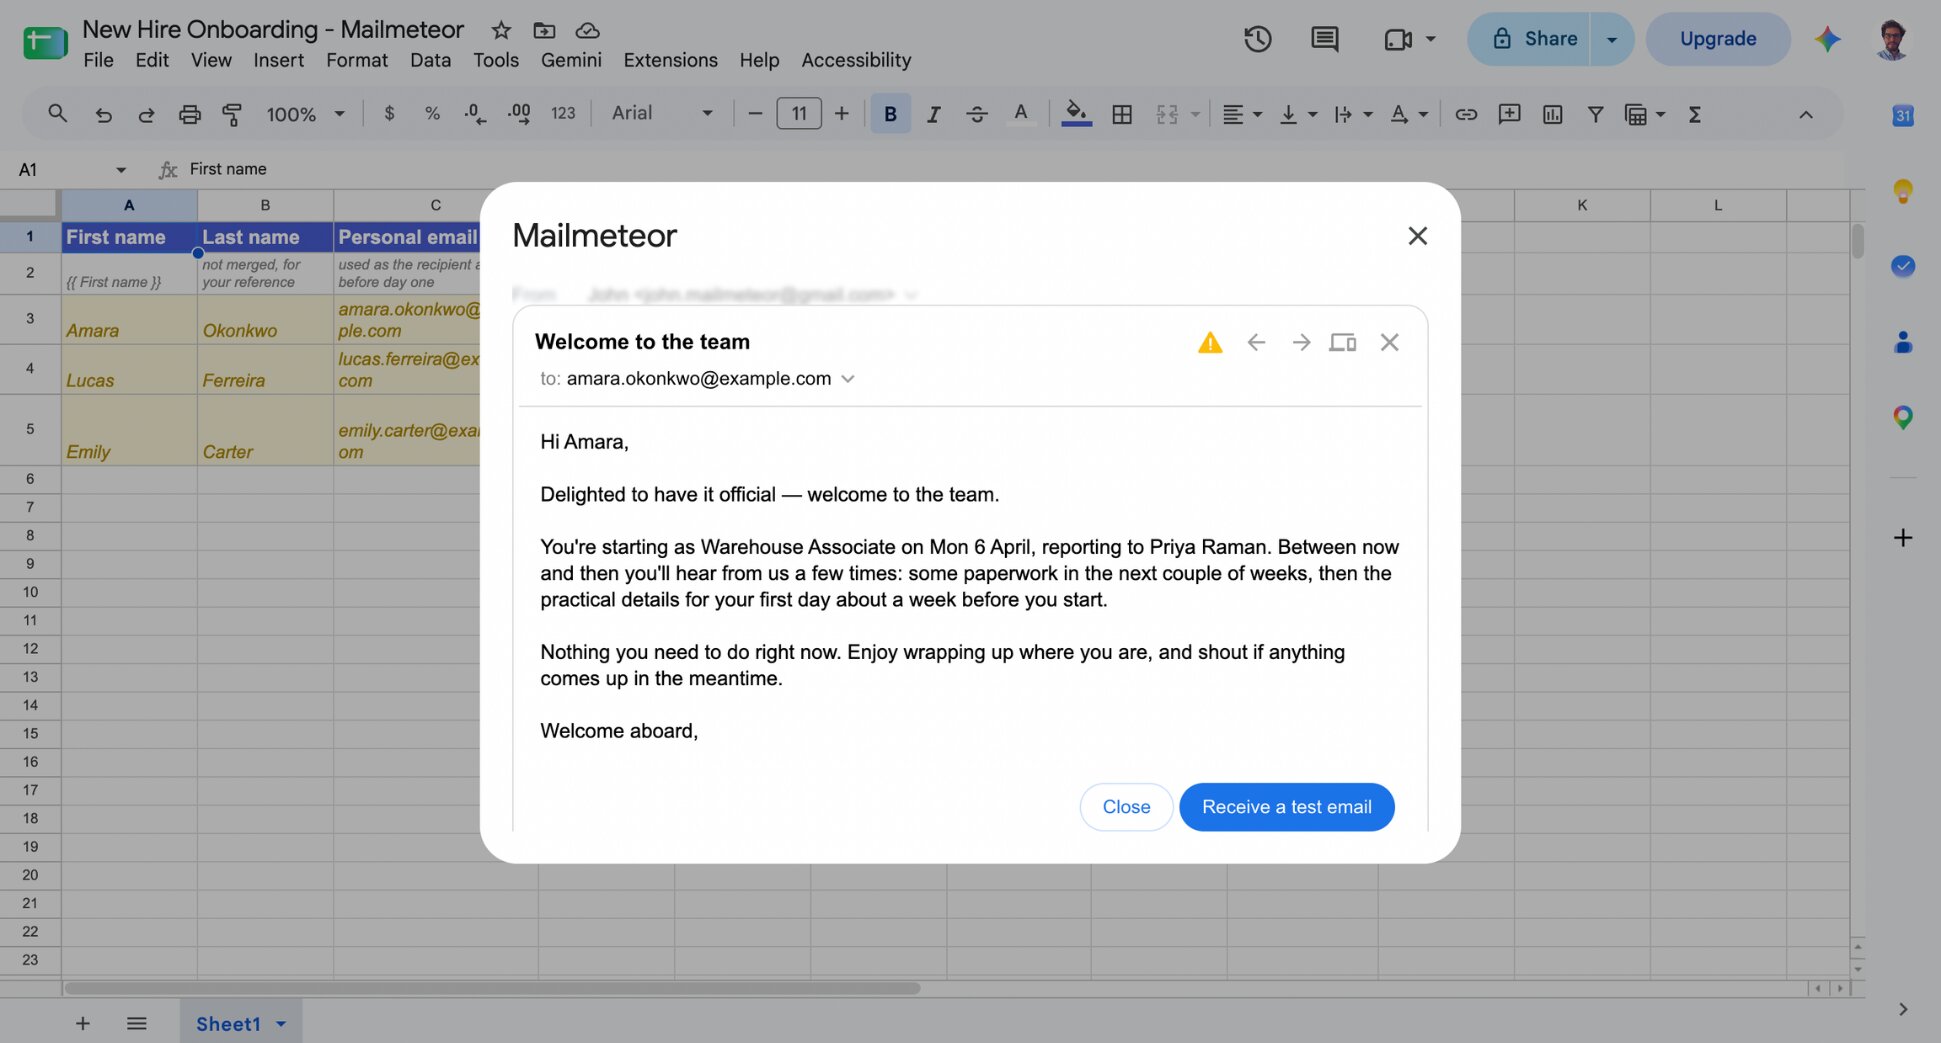
Task: Open the File menu
Action: [98, 60]
